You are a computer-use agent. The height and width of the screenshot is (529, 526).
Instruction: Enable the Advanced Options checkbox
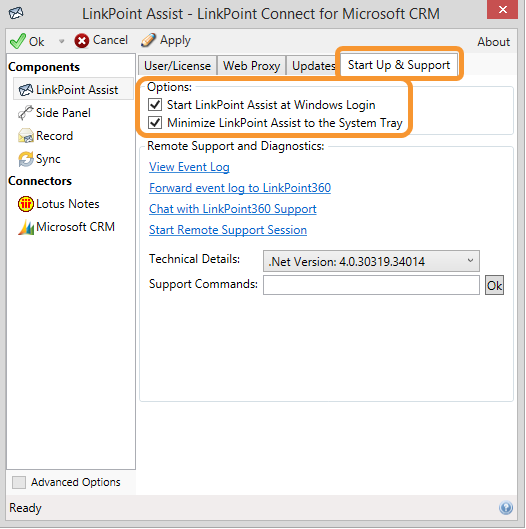(19, 482)
